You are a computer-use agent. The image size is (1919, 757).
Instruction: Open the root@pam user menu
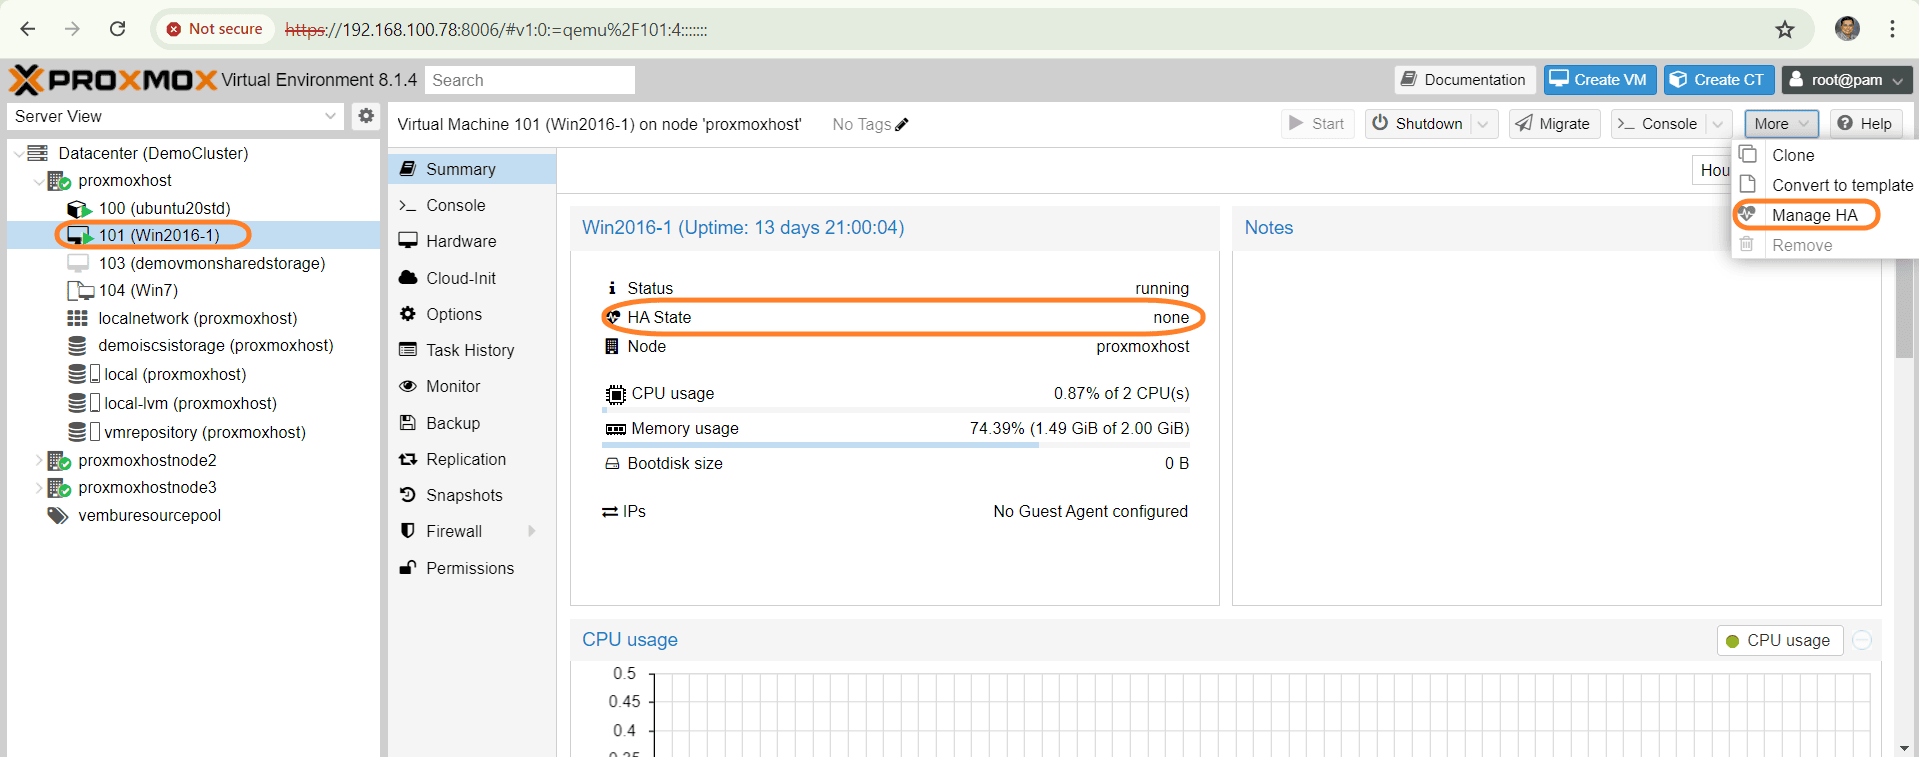[1847, 80]
